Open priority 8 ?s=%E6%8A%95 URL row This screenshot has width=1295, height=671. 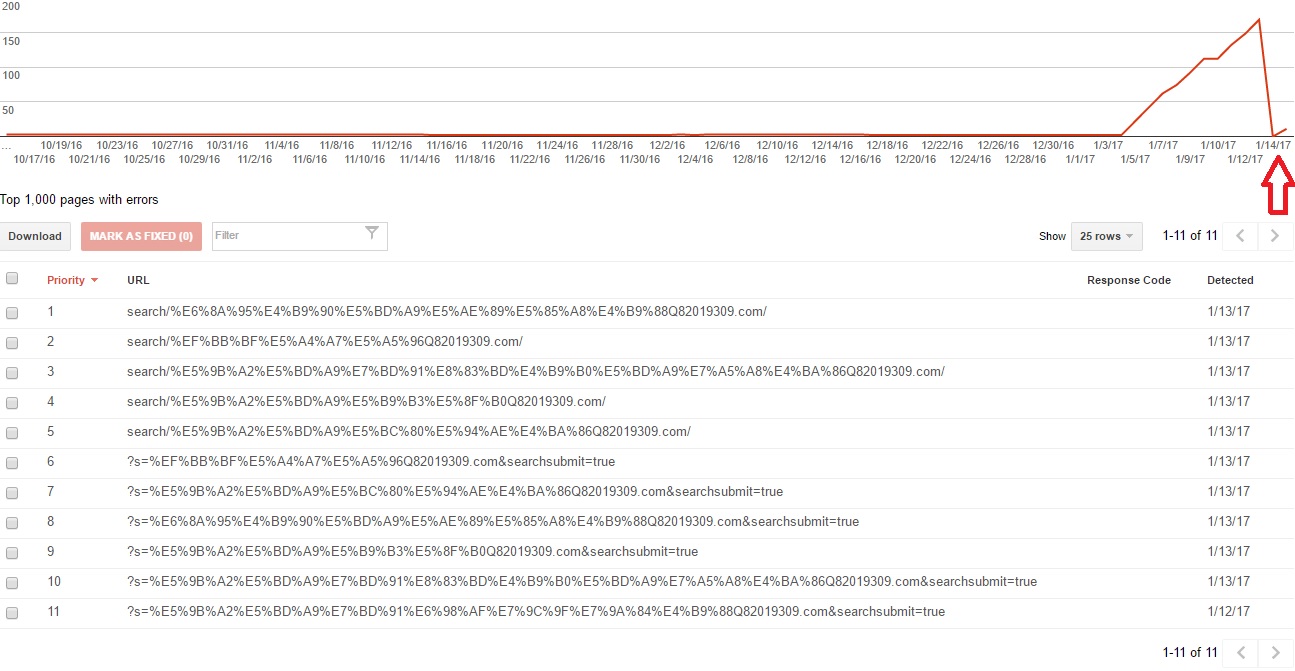[x=493, y=522]
